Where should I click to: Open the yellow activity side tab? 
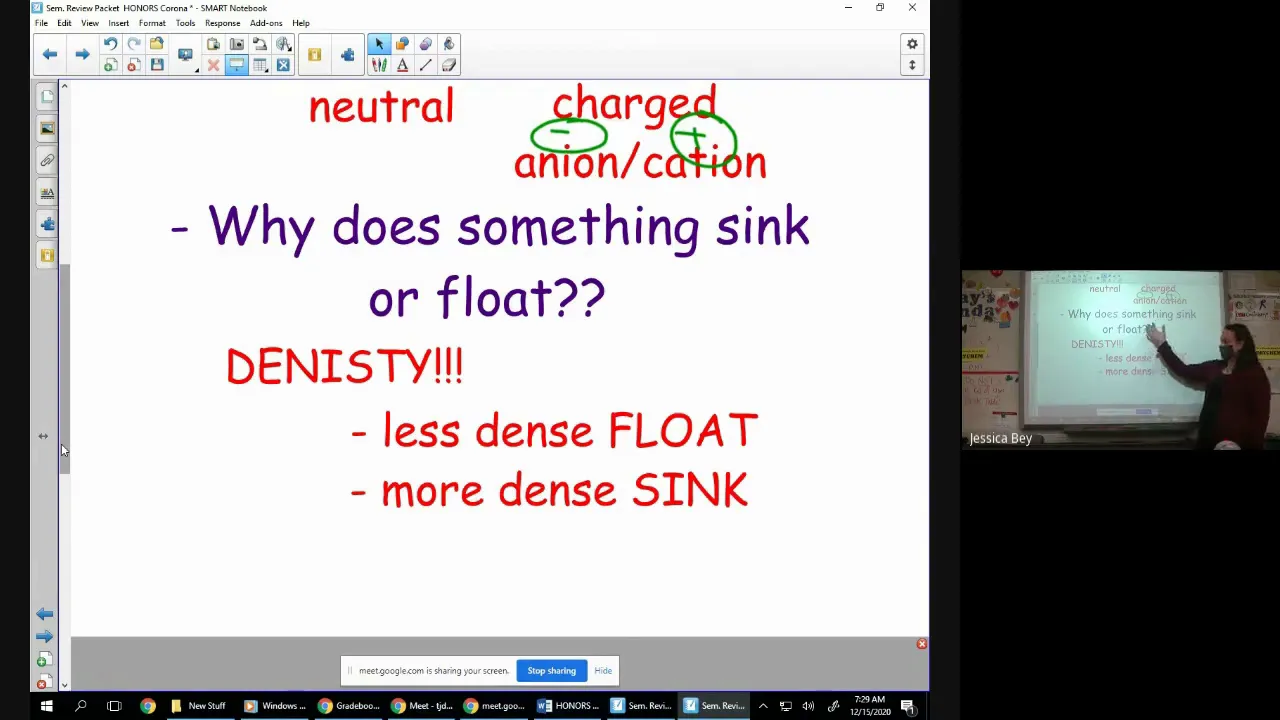[47, 257]
